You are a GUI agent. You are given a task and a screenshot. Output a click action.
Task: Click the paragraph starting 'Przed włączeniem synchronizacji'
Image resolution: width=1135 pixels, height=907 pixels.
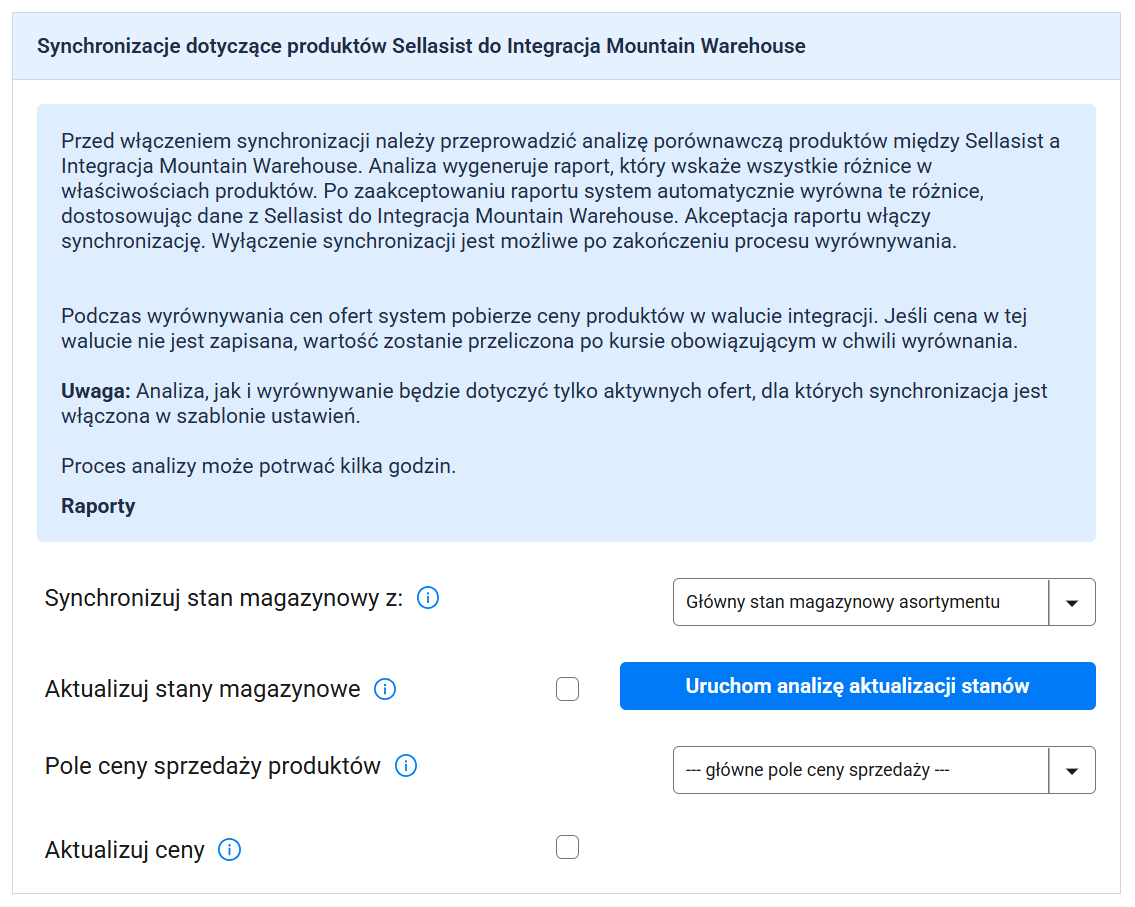(560, 191)
